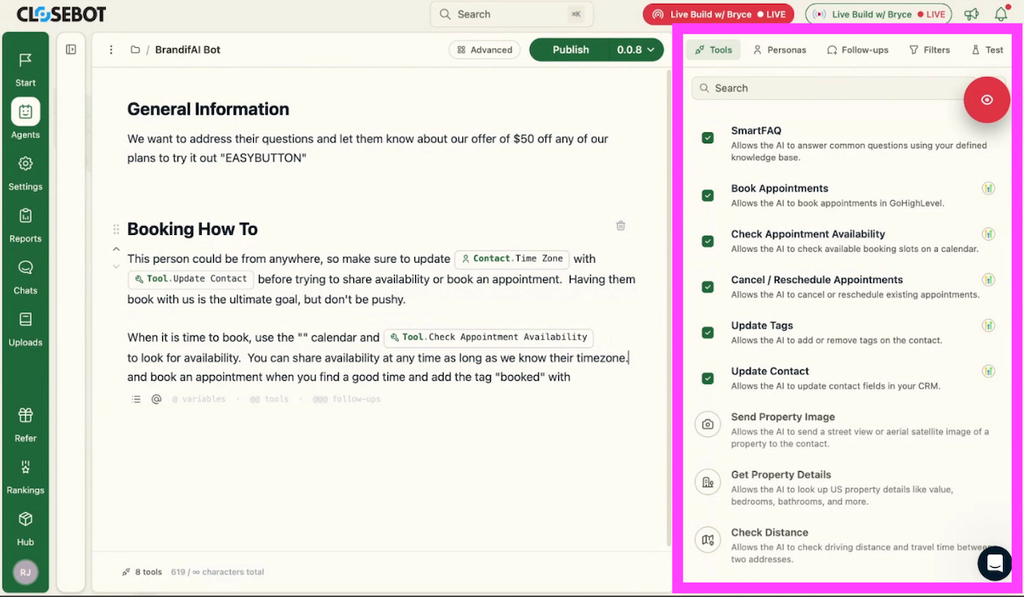Open the Chats section
This screenshot has height=597, width=1024.
tap(25, 277)
